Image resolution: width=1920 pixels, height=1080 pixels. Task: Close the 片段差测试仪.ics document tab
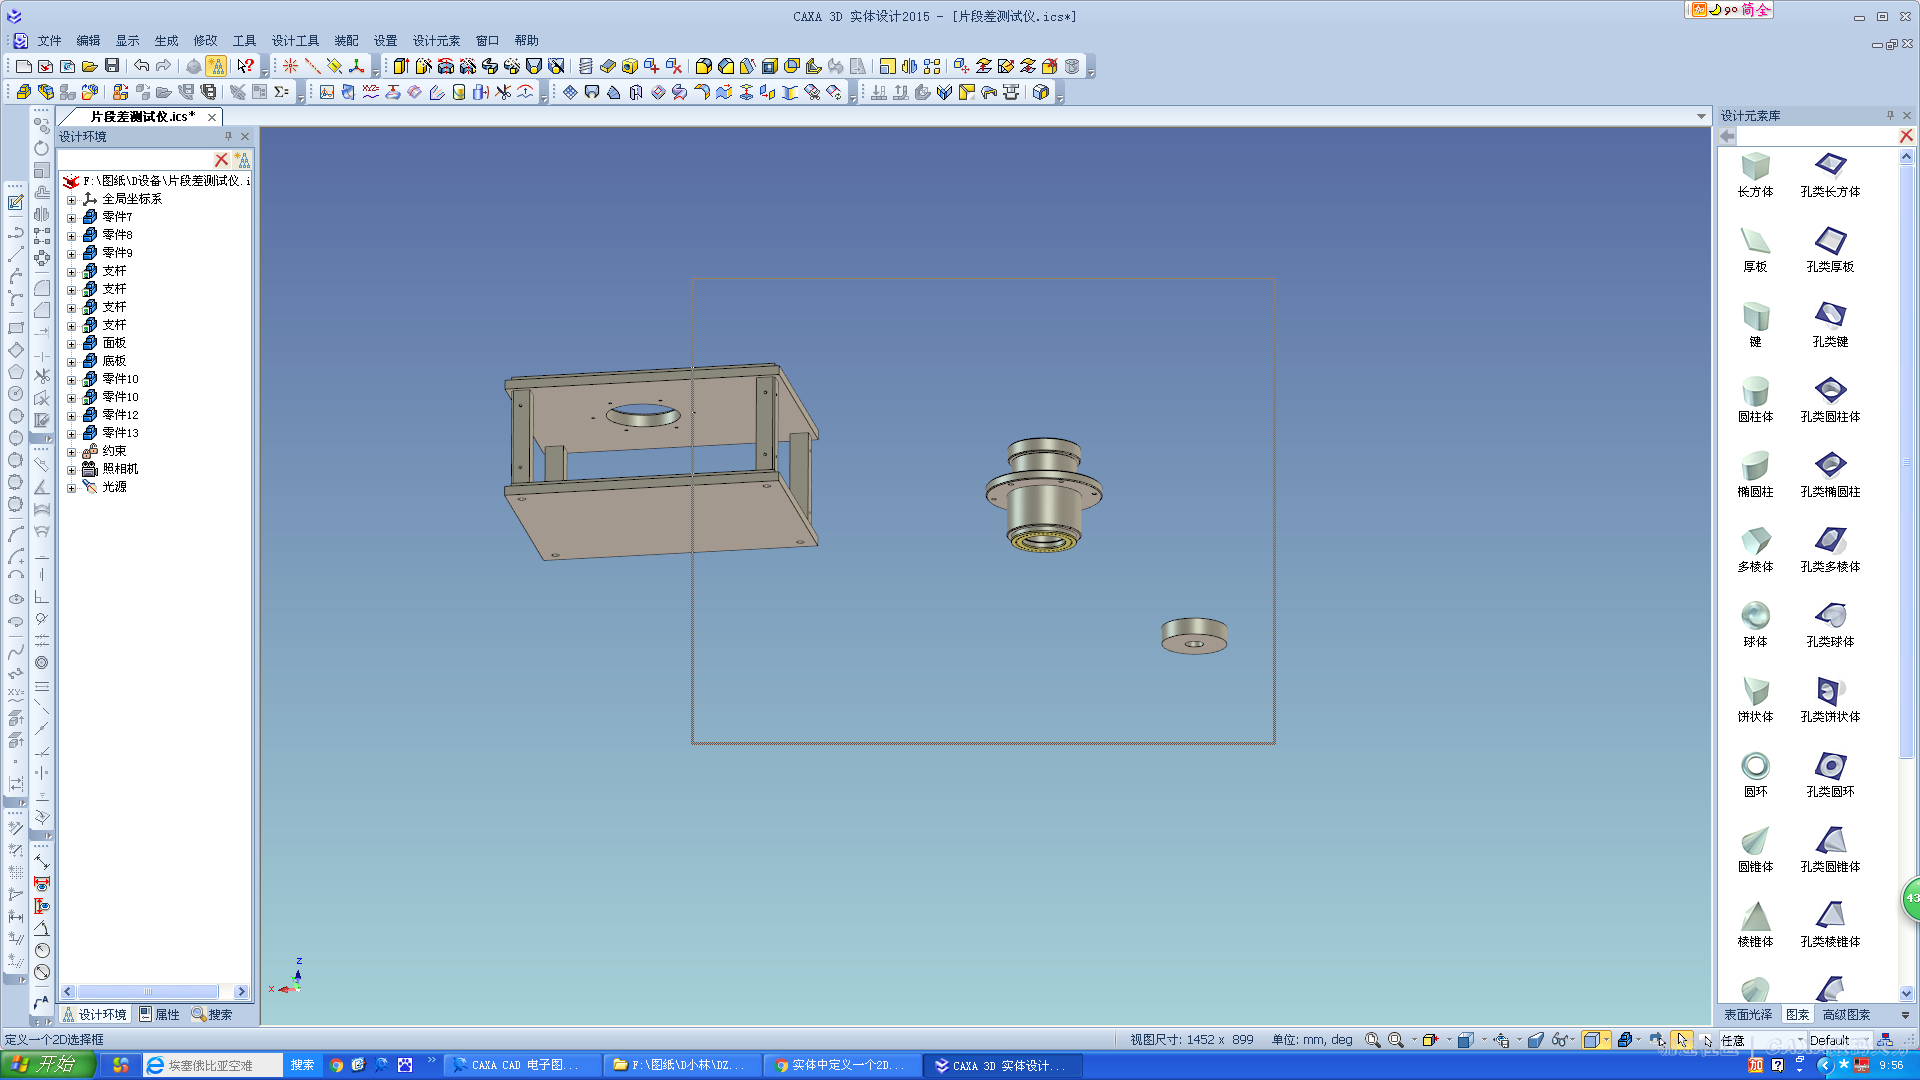[212, 117]
